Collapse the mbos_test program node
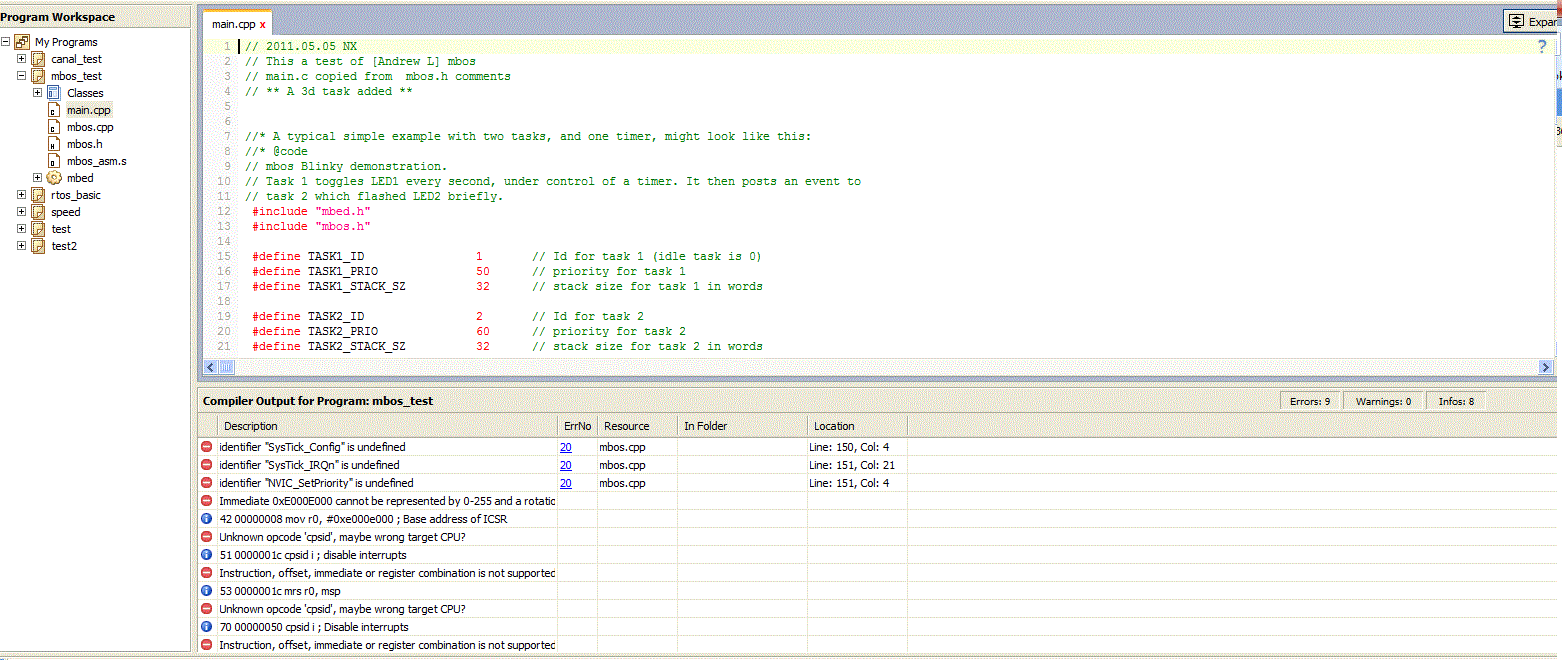 click(21, 76)
